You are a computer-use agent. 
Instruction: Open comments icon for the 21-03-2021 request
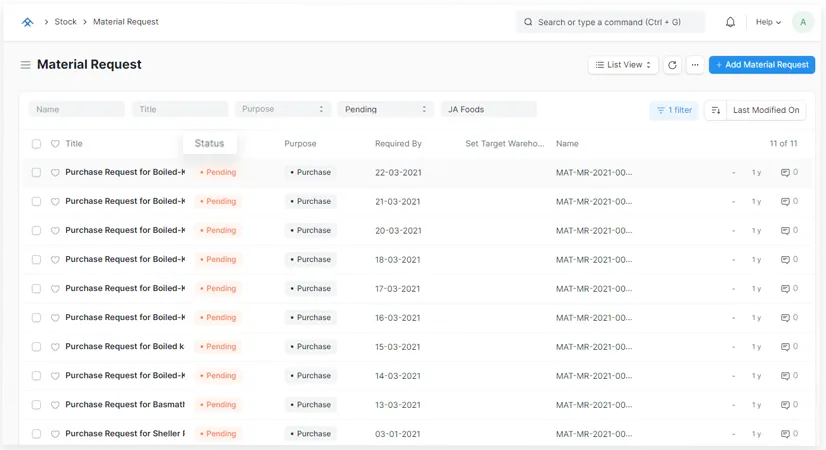click(785, 201)
